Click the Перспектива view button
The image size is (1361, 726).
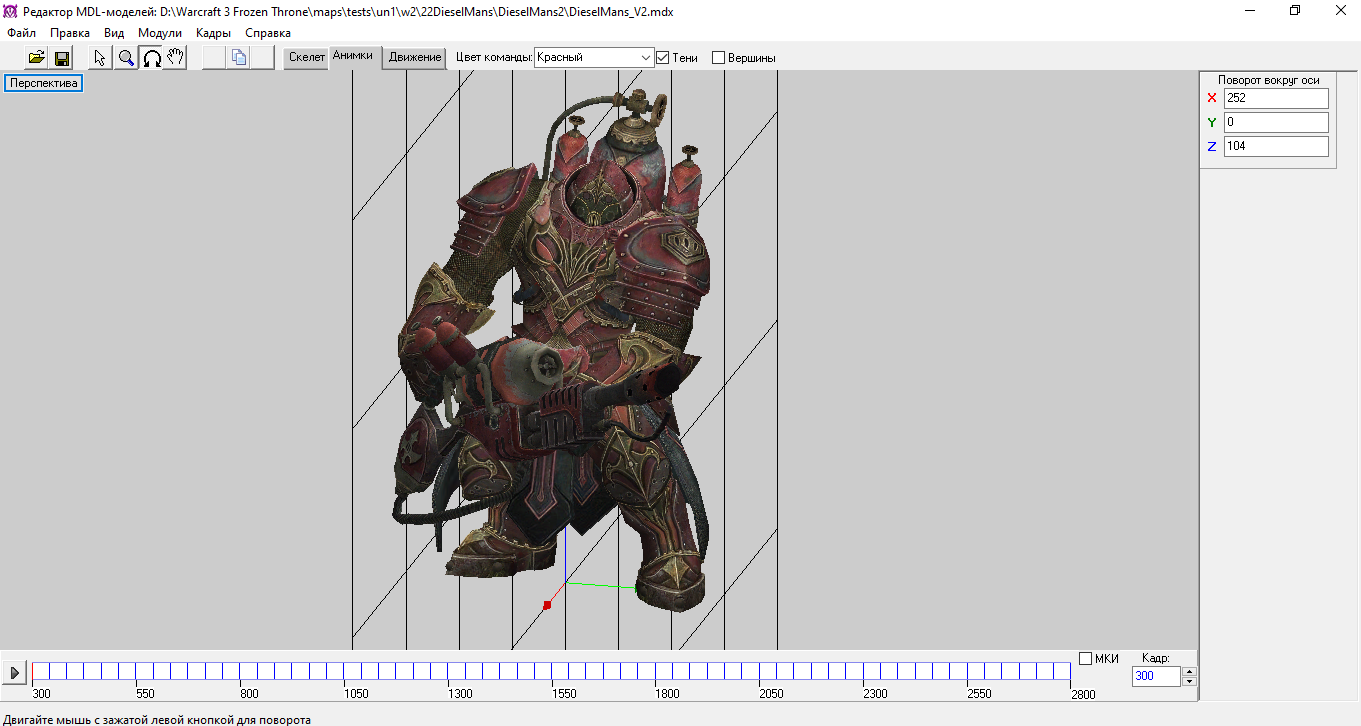[x=43, y=83]
